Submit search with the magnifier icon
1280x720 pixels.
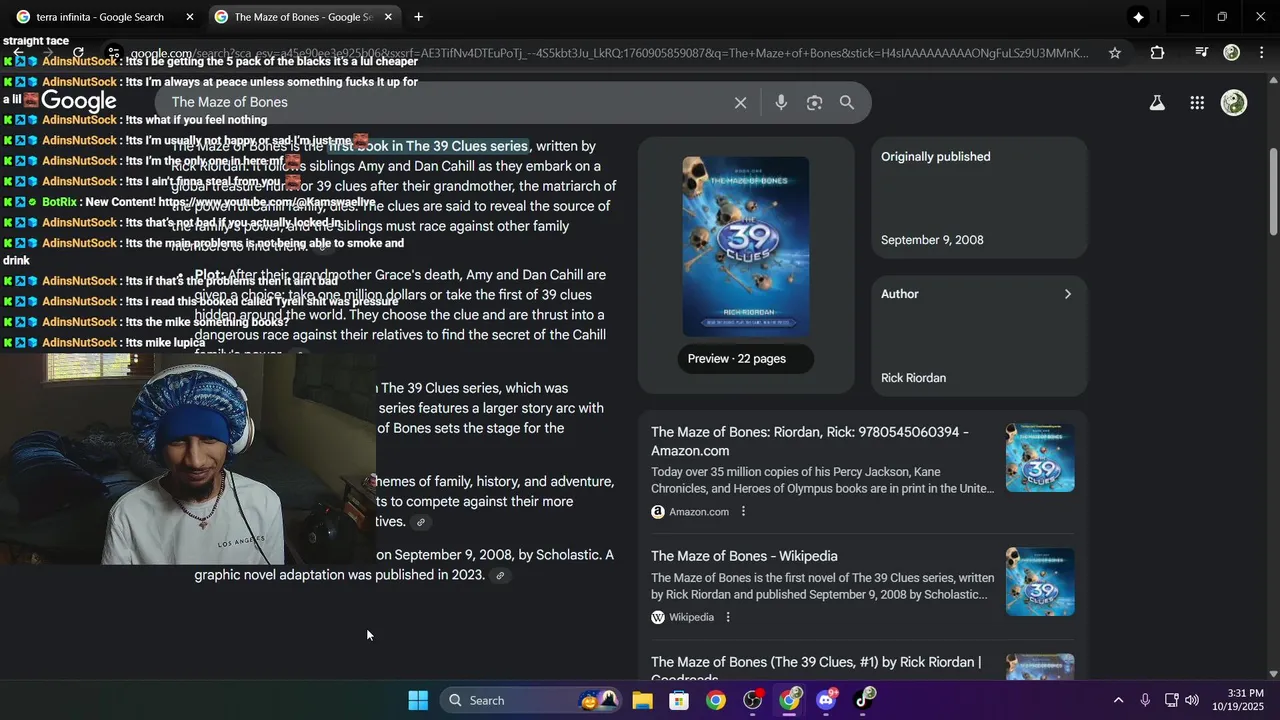(x=847, y=102)
